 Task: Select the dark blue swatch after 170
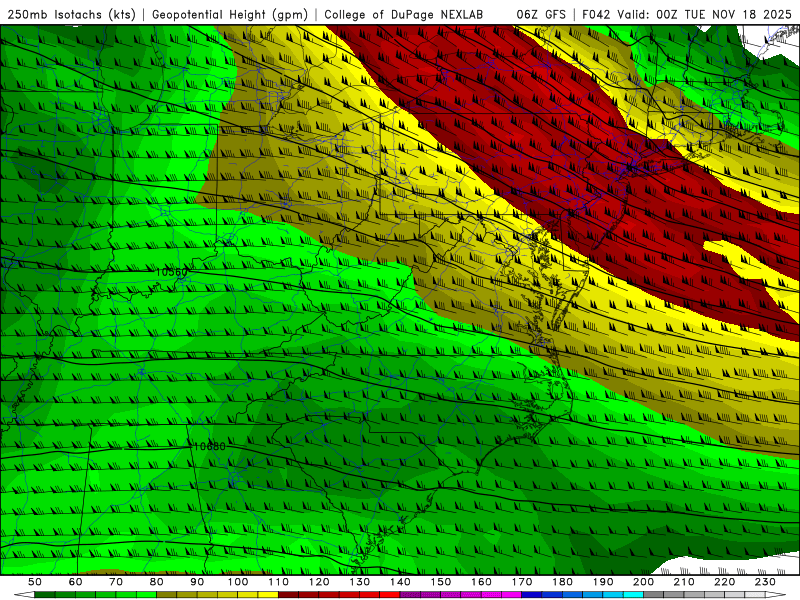pyautogui.click(x=532, y=595)
